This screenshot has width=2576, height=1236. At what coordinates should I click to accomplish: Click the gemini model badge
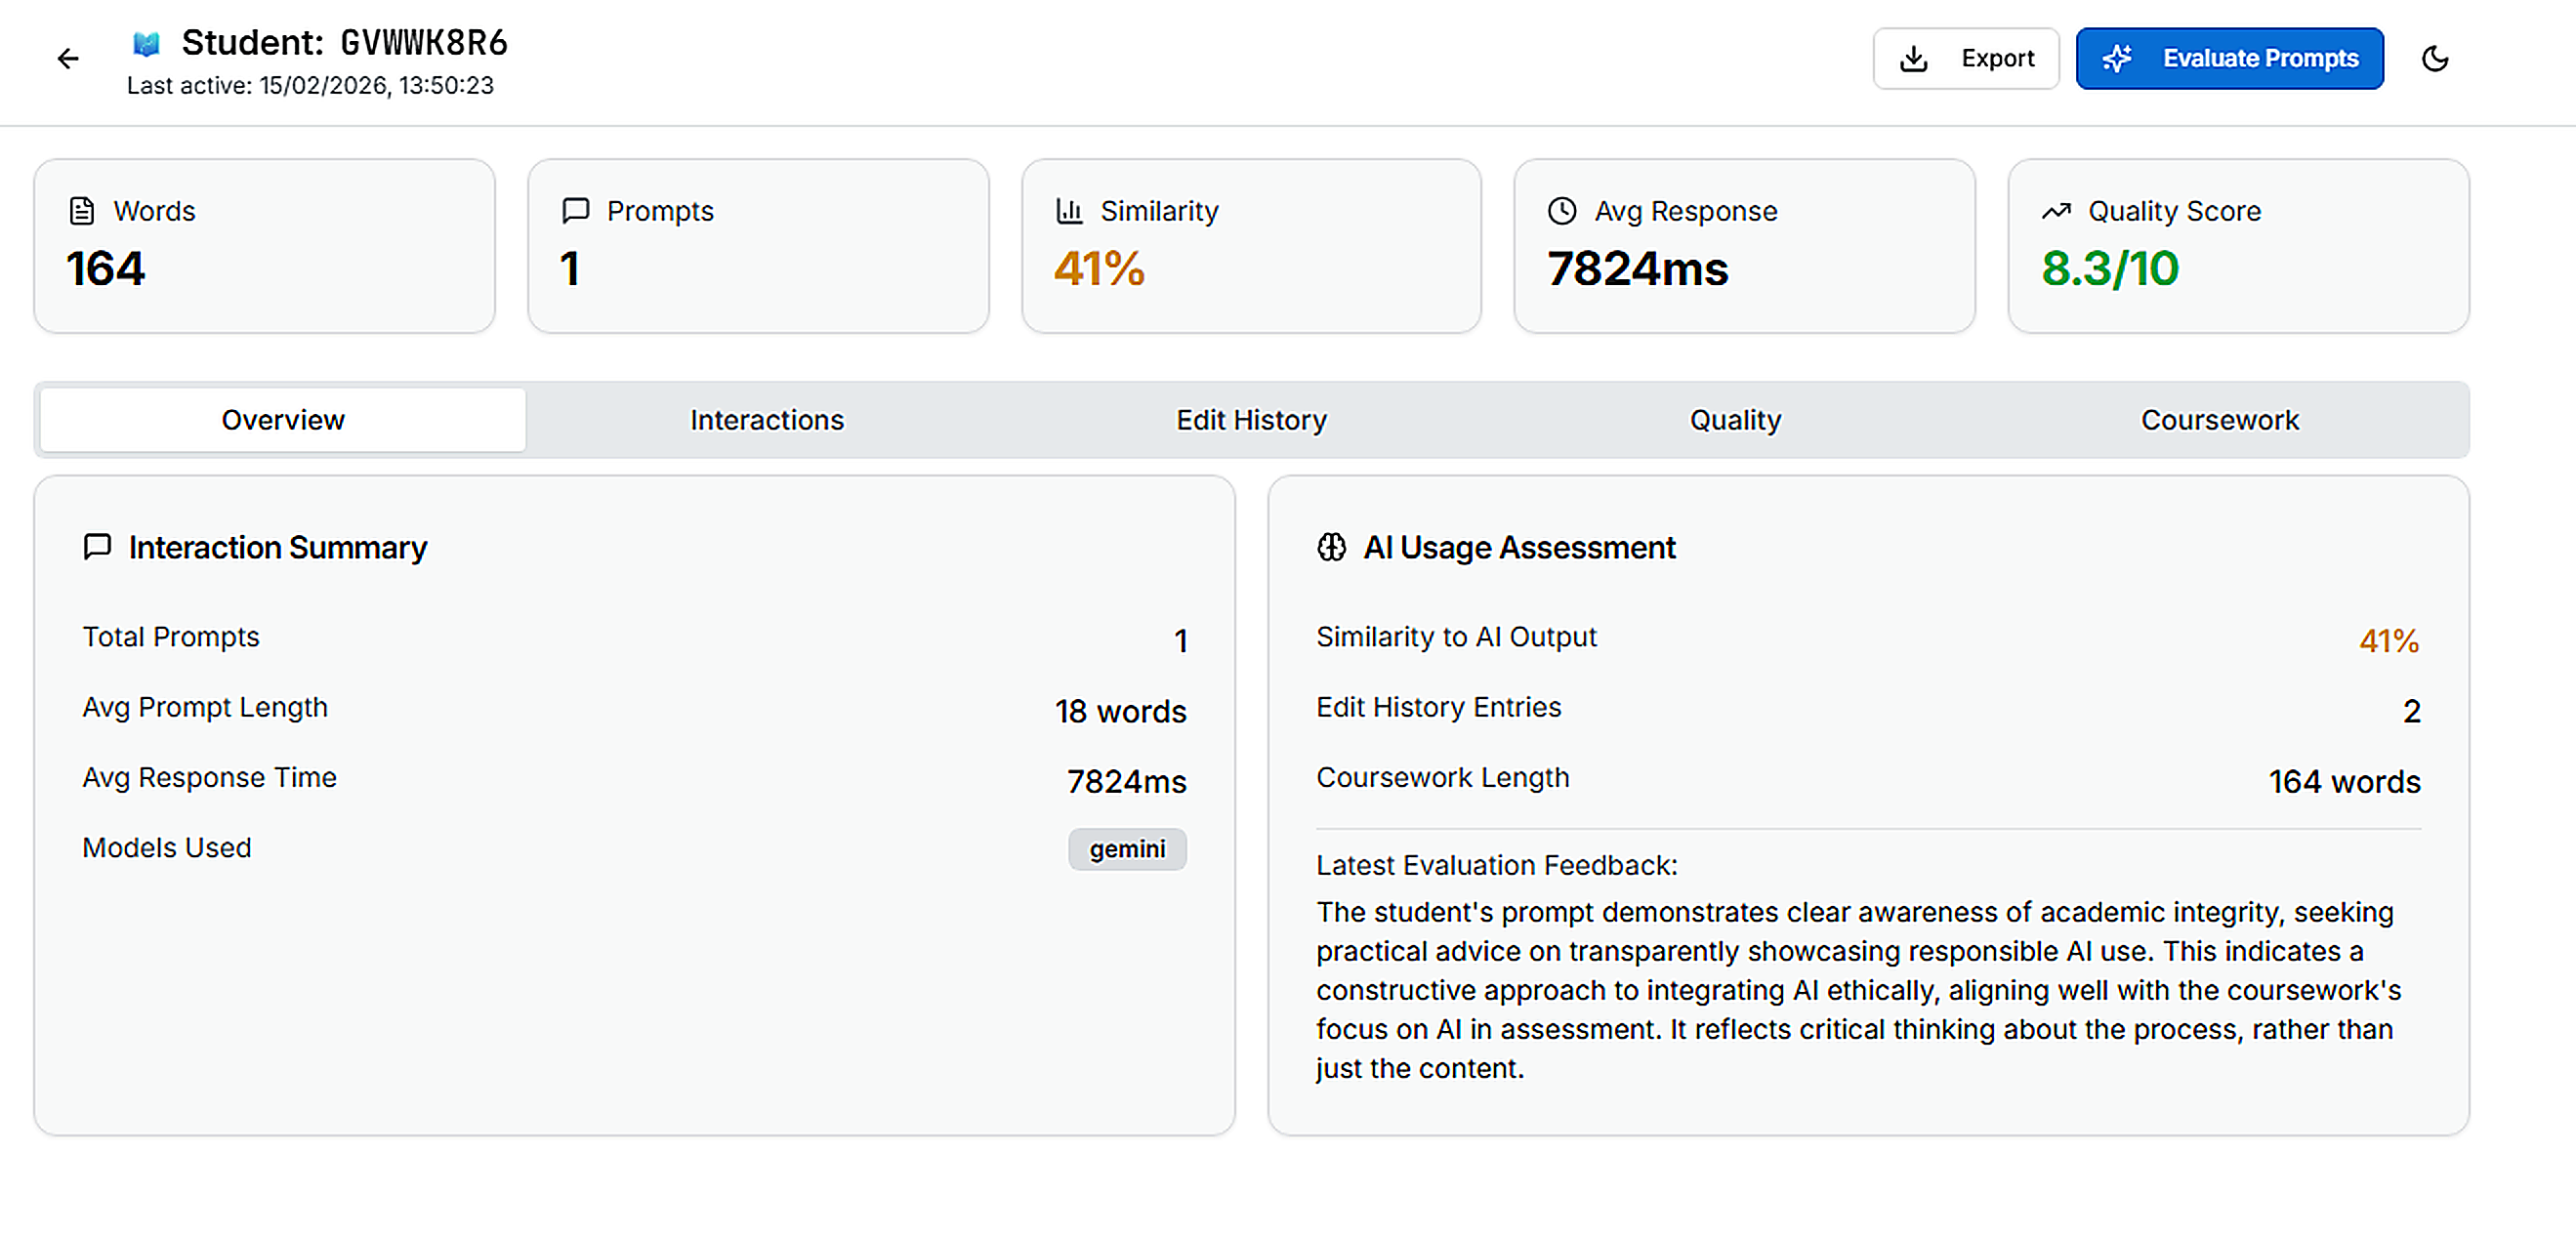(1127, 849)
